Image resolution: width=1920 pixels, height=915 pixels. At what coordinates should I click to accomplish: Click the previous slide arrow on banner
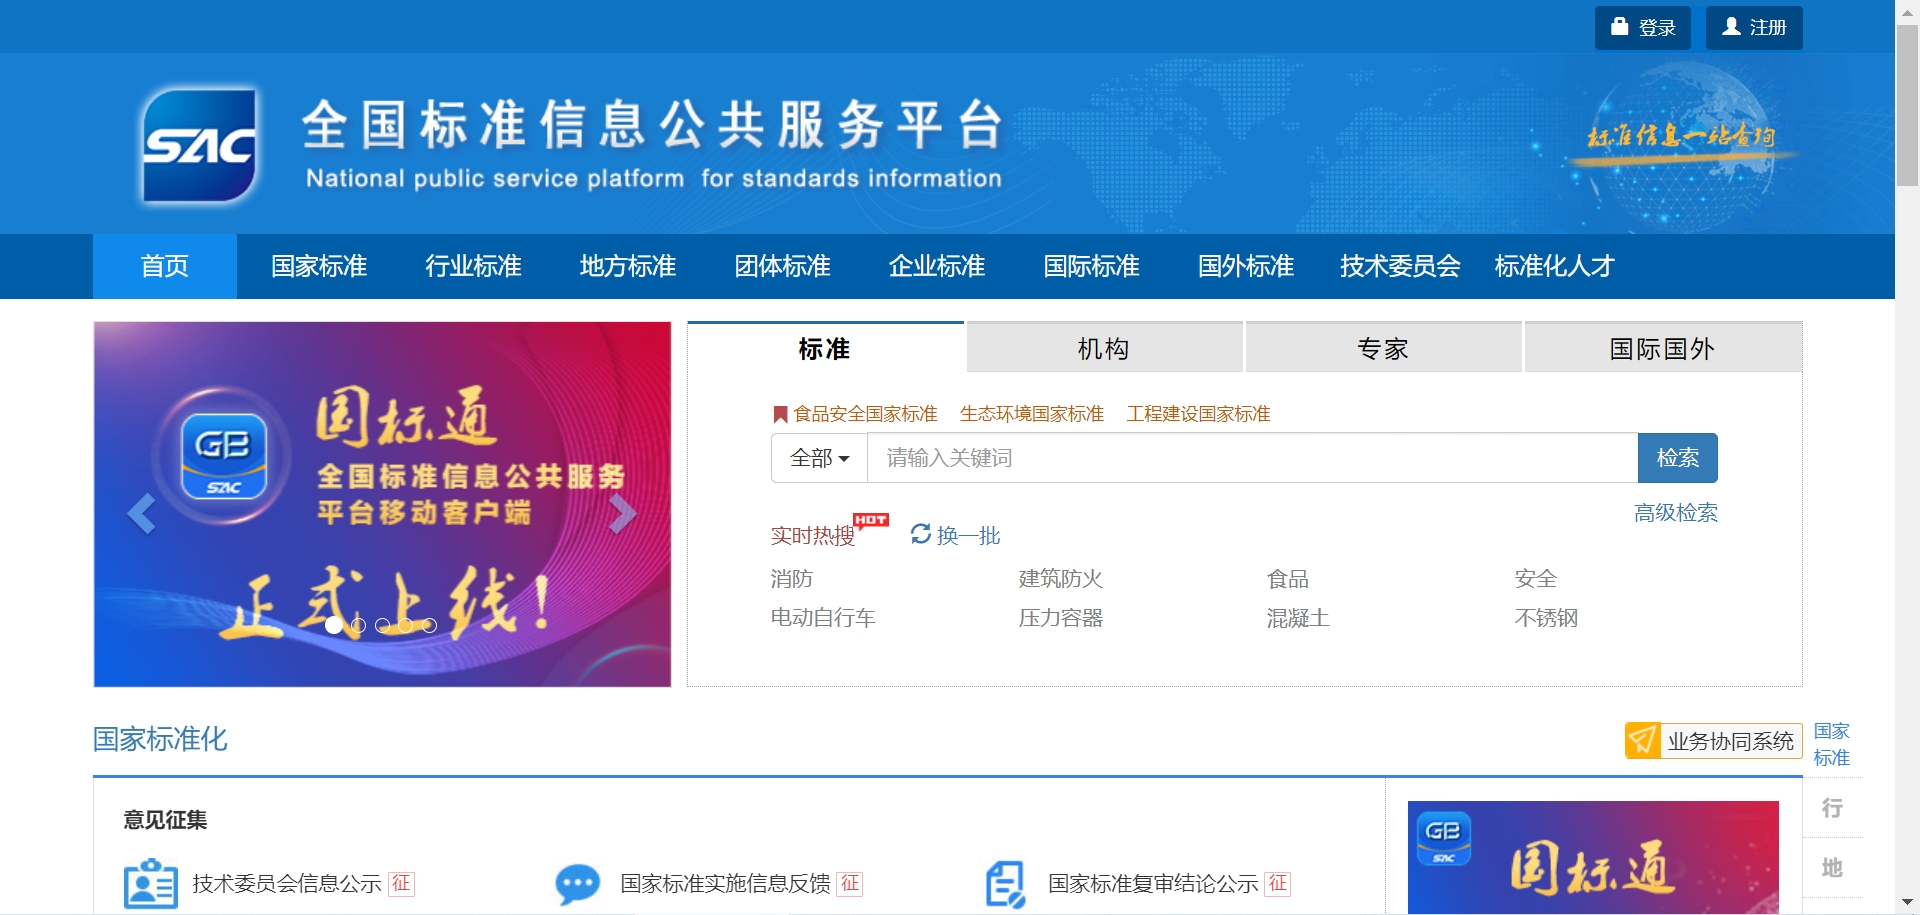141,514
